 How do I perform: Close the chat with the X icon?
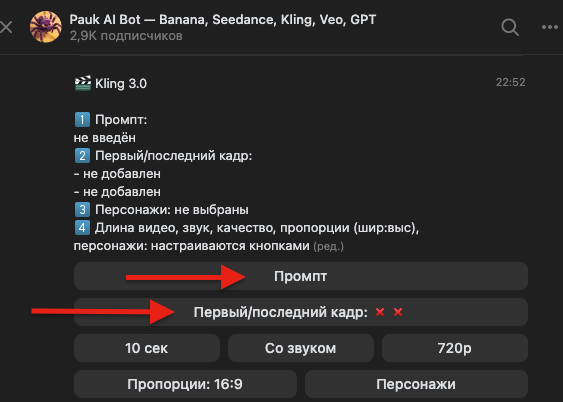tap(6, 27)
